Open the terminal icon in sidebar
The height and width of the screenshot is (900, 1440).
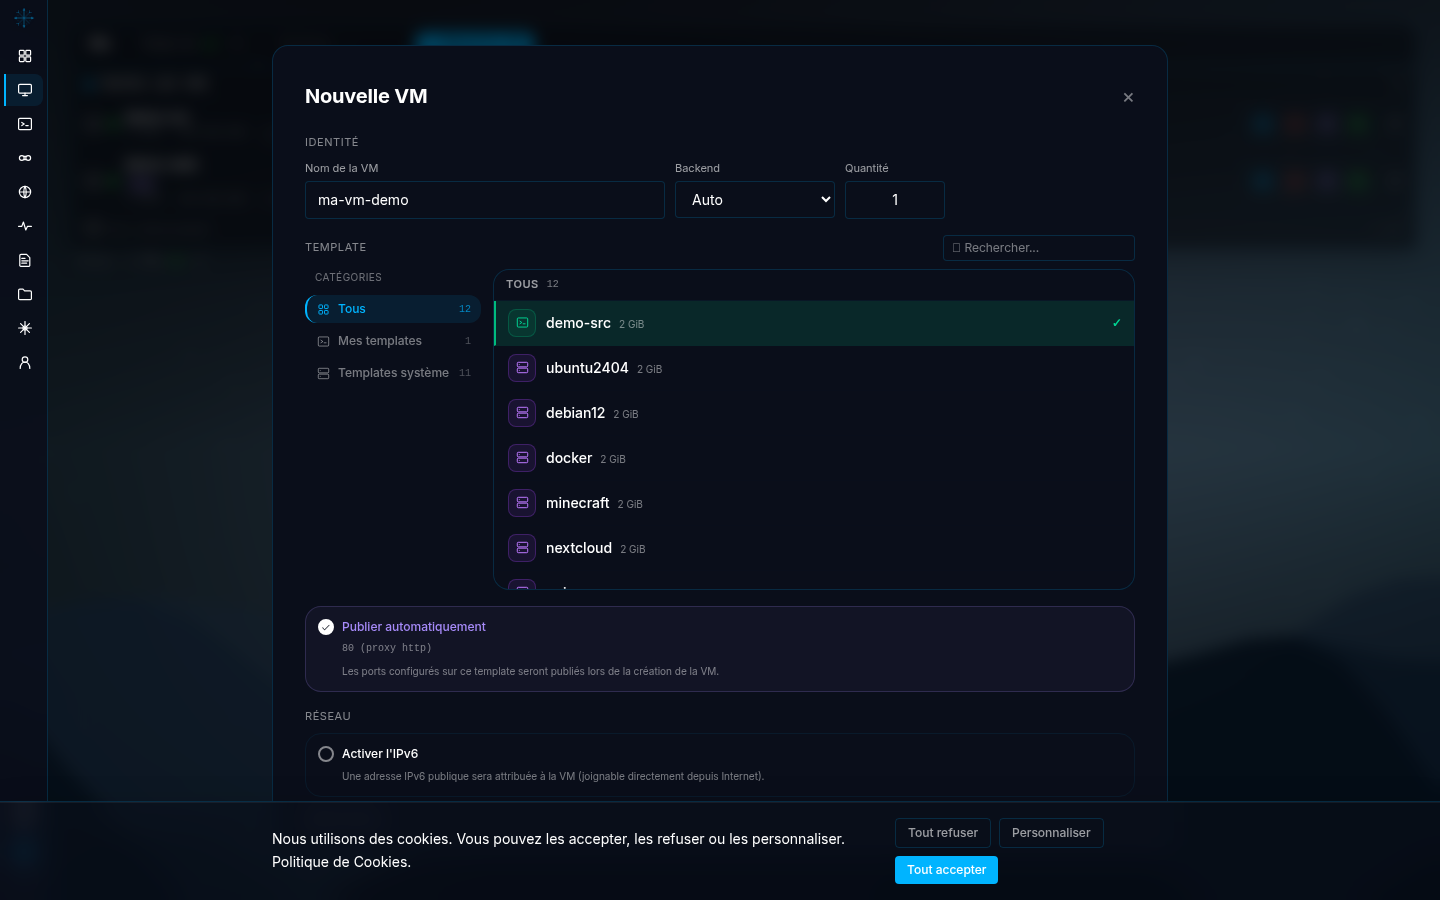pos(25,124)
